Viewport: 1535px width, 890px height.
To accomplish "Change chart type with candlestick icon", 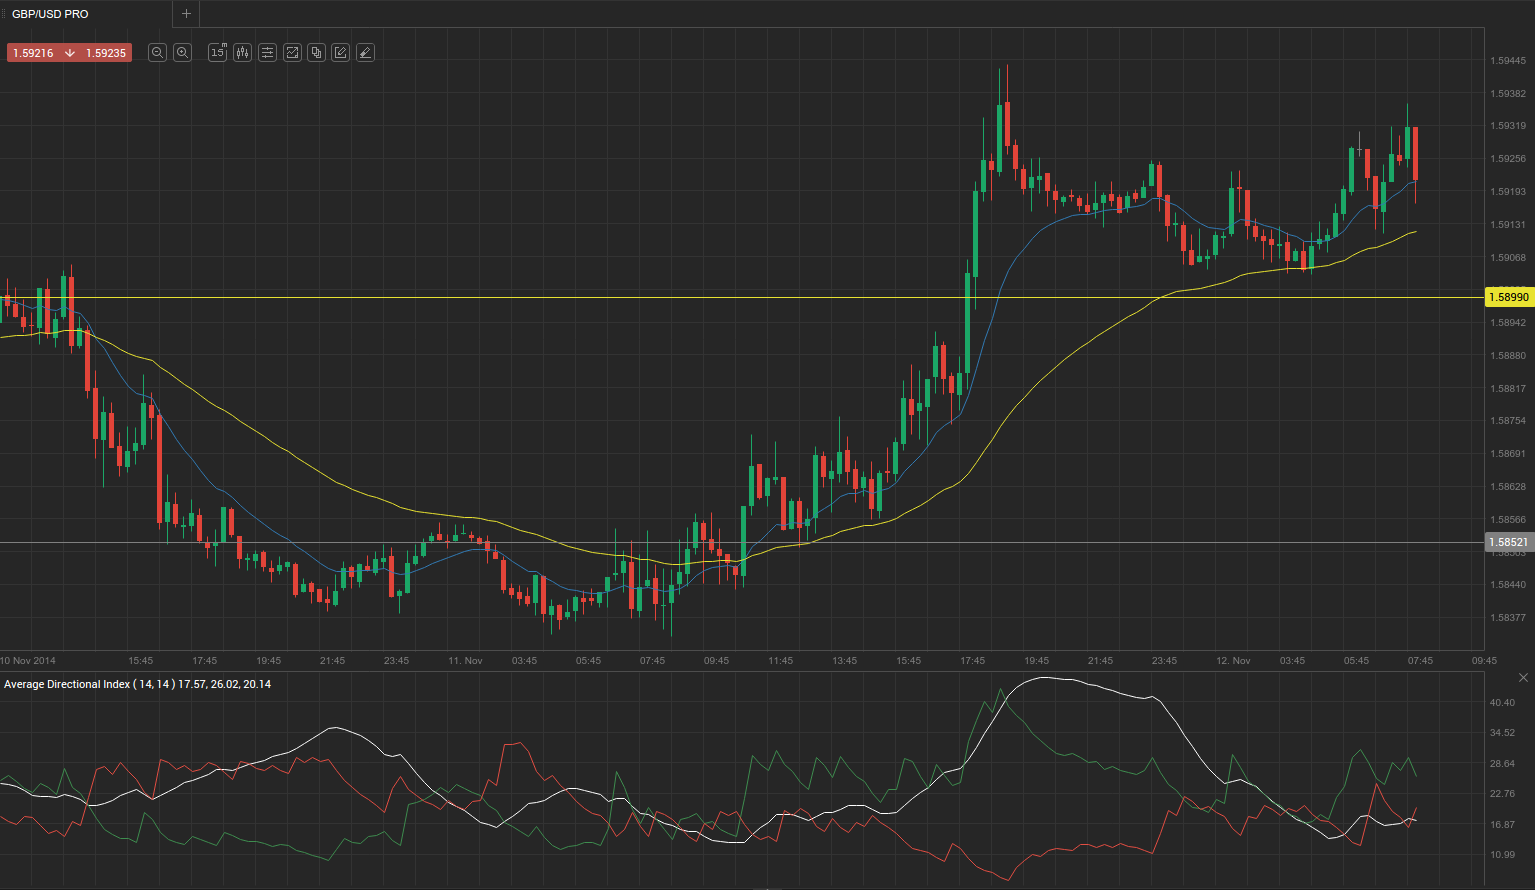I will (242, 53).
